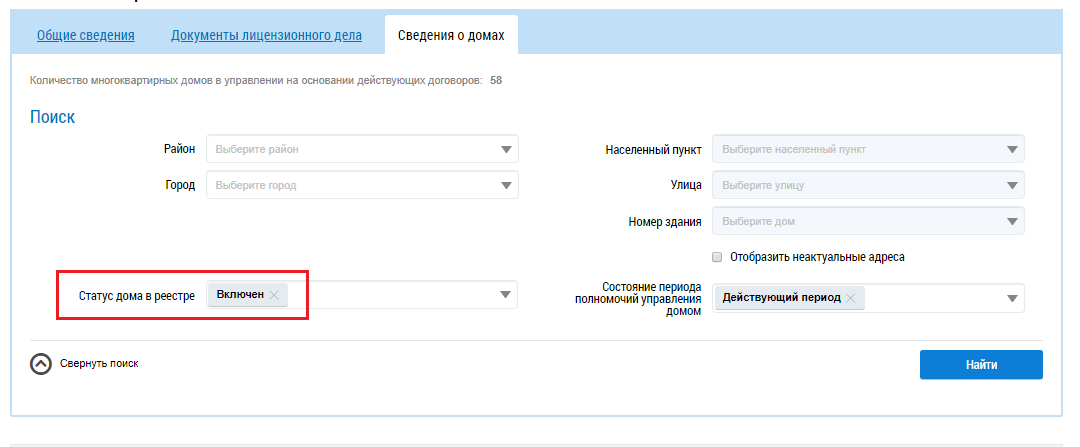Screen dimensions: 1080x447
Task: Expand the Населенный пункт dropdown
Action: point(1012,149)
